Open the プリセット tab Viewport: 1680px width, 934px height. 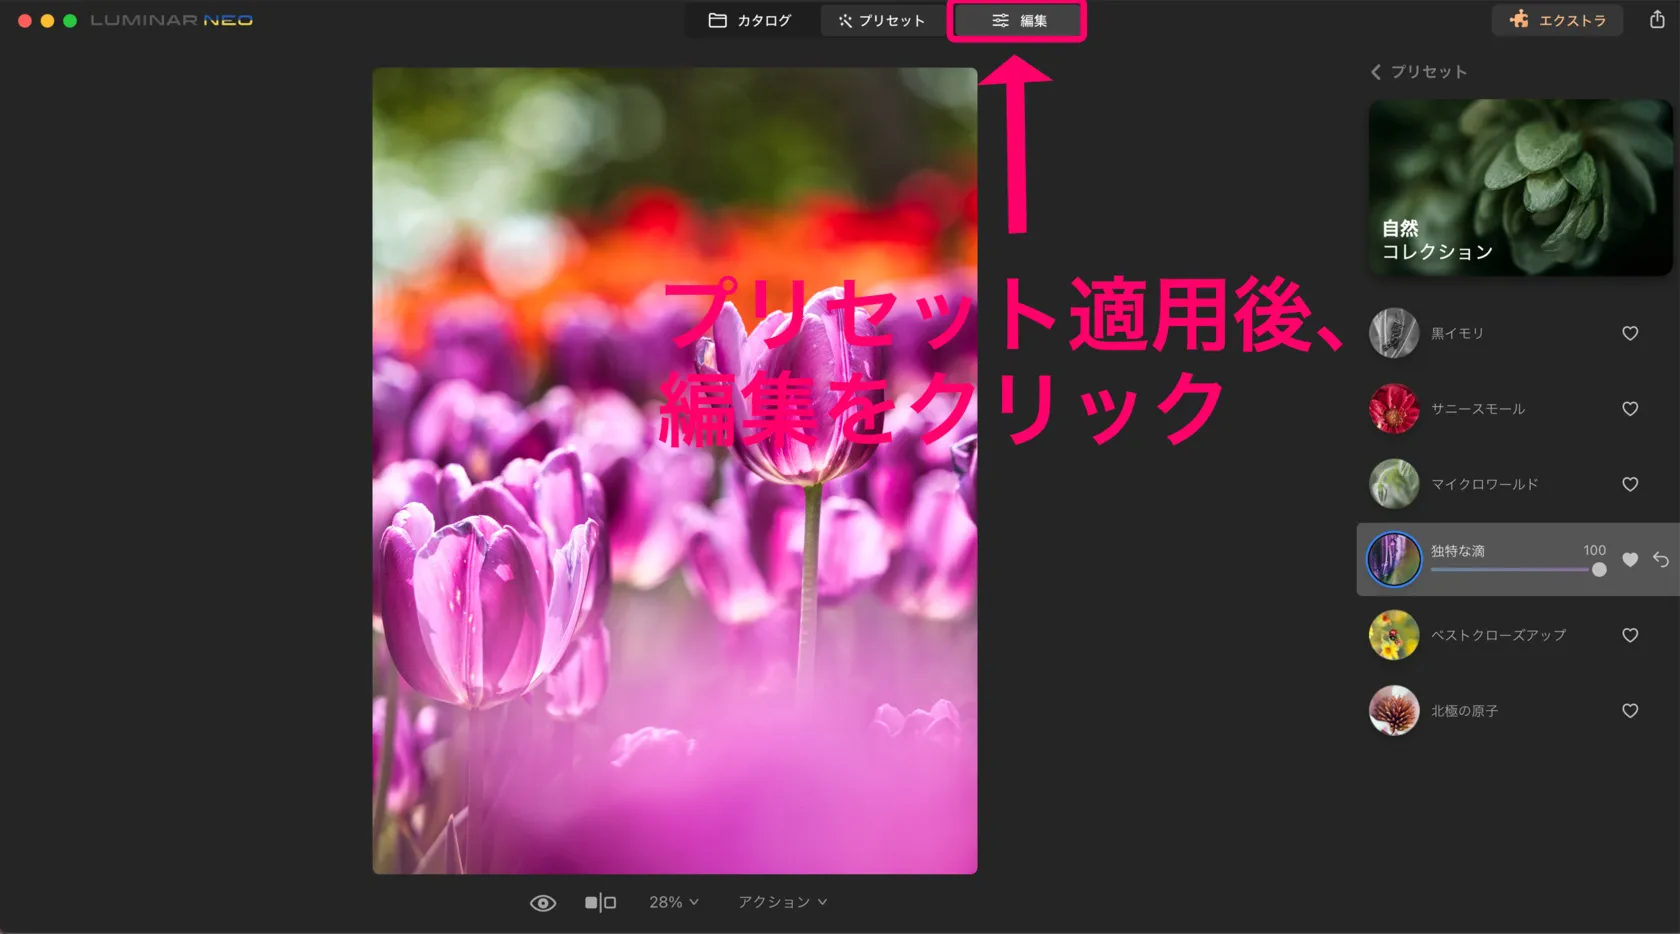pyautogui.click(x=881, y=21)
